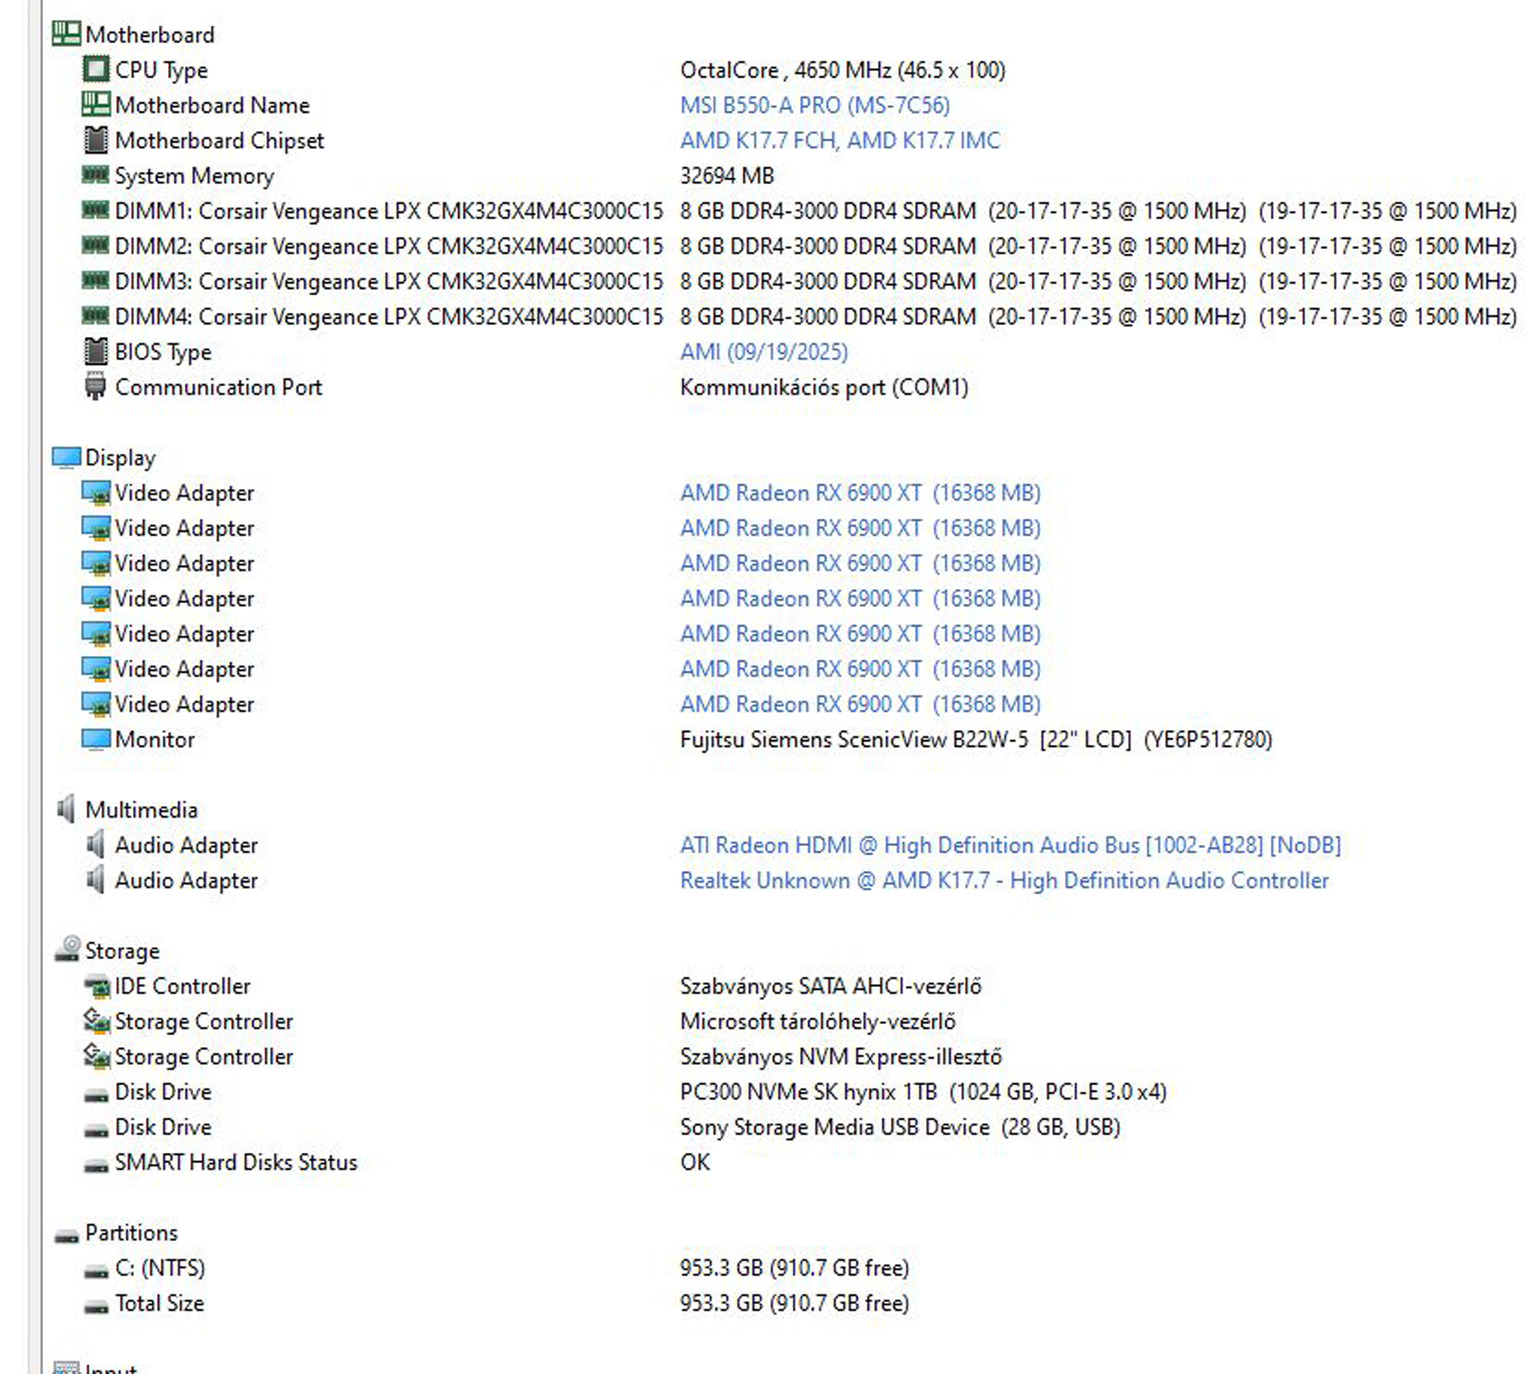Open the ATI Radeon HDMI audio link
The image size is (1527, 1374).
point(1010,845)
